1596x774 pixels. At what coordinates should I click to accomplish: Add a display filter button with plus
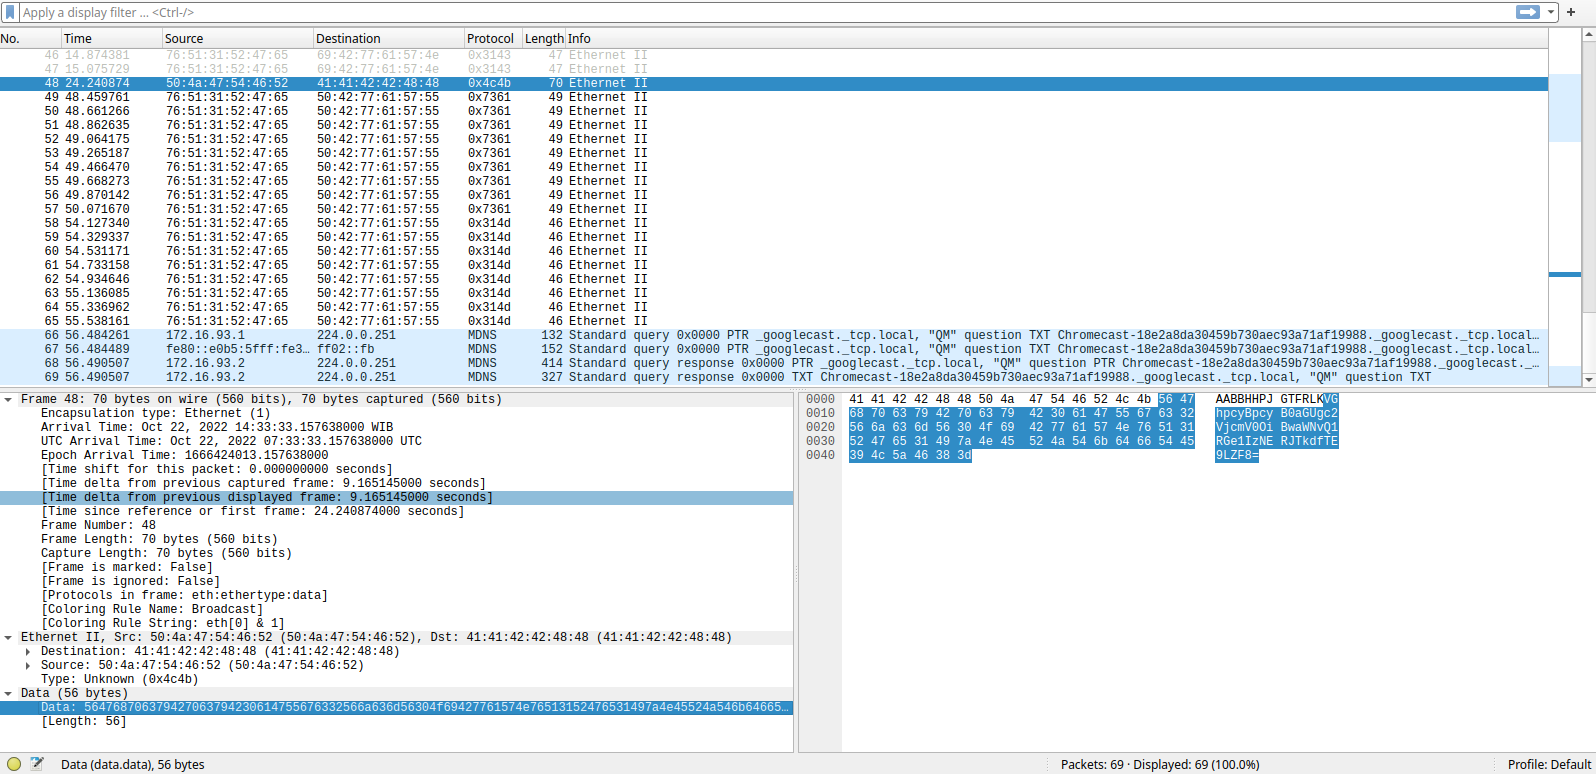[1571, 12]
